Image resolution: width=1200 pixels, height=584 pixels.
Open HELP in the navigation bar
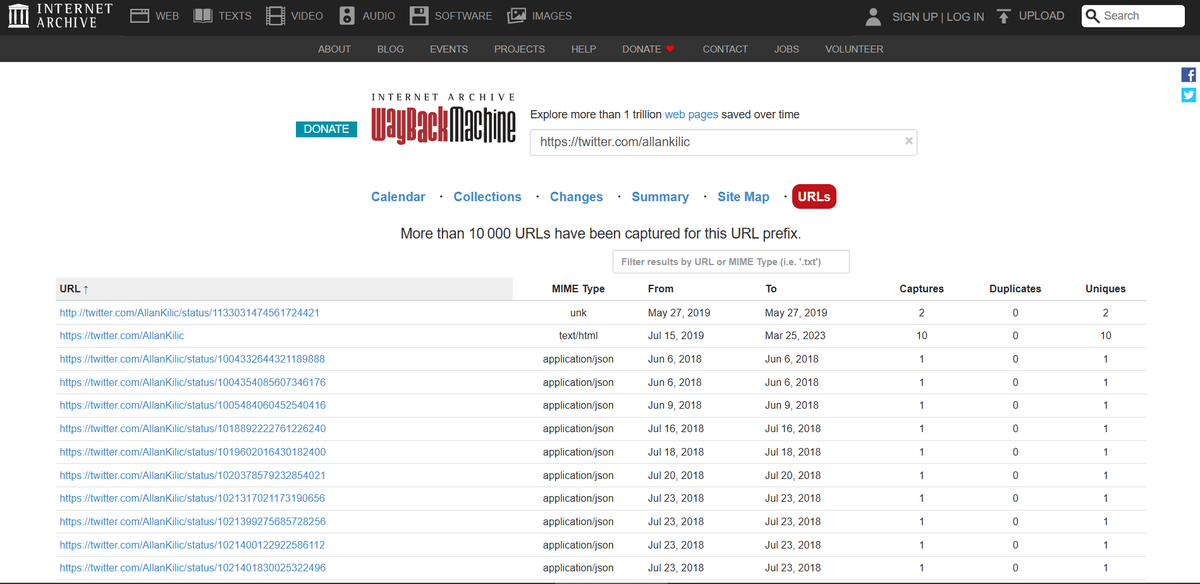(x=583, y=49)
